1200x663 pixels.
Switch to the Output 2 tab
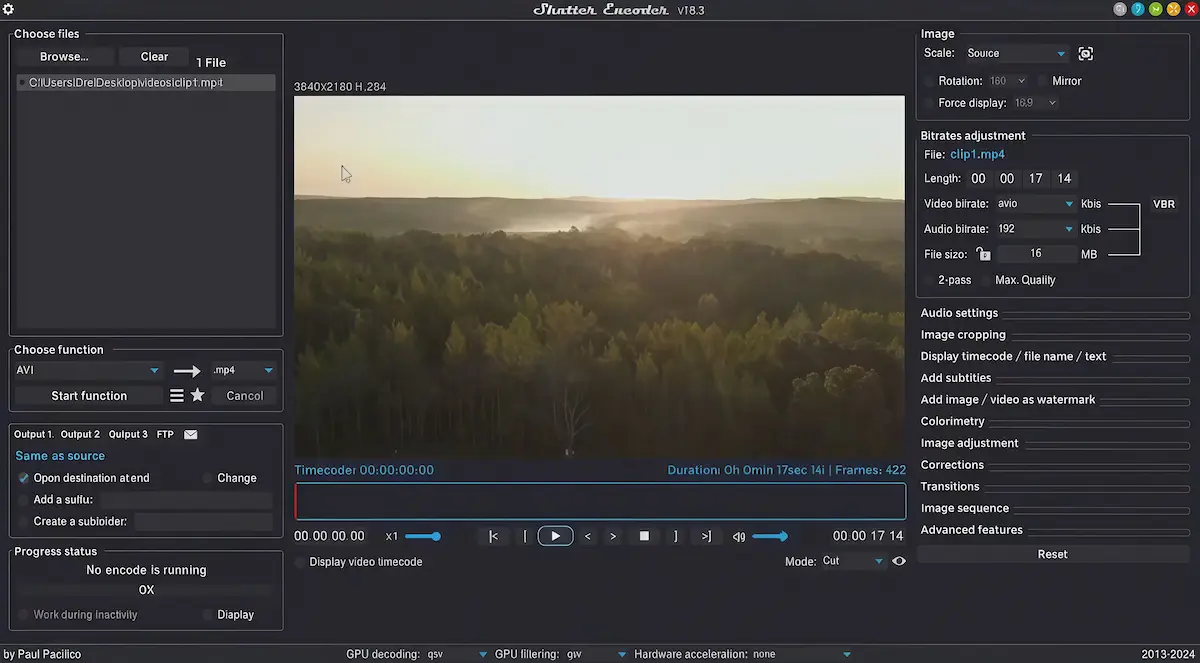pos(79,434)
